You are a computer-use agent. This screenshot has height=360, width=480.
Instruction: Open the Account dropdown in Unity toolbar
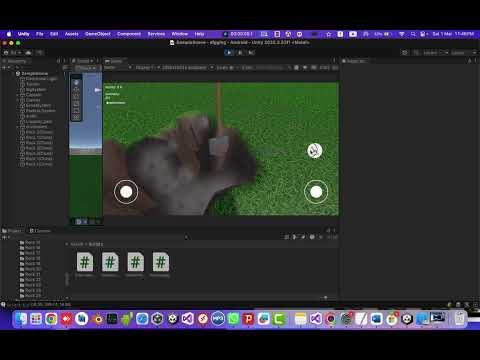point(14,53)
